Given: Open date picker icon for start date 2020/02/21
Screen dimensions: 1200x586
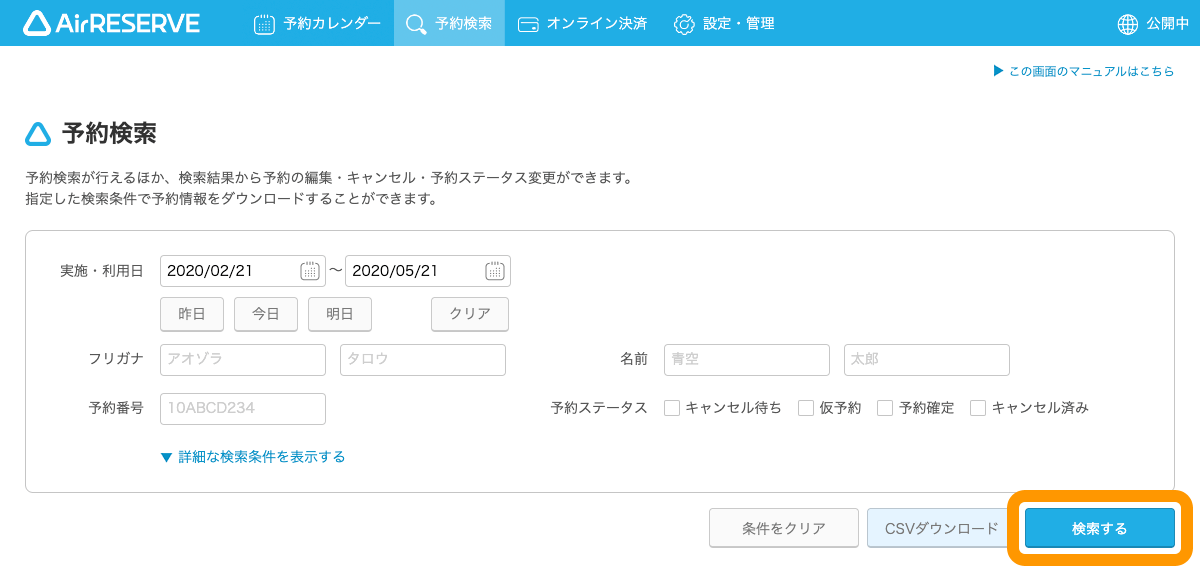Looking at the screenshot, I should pyautogui.click(x=310, y=271).
